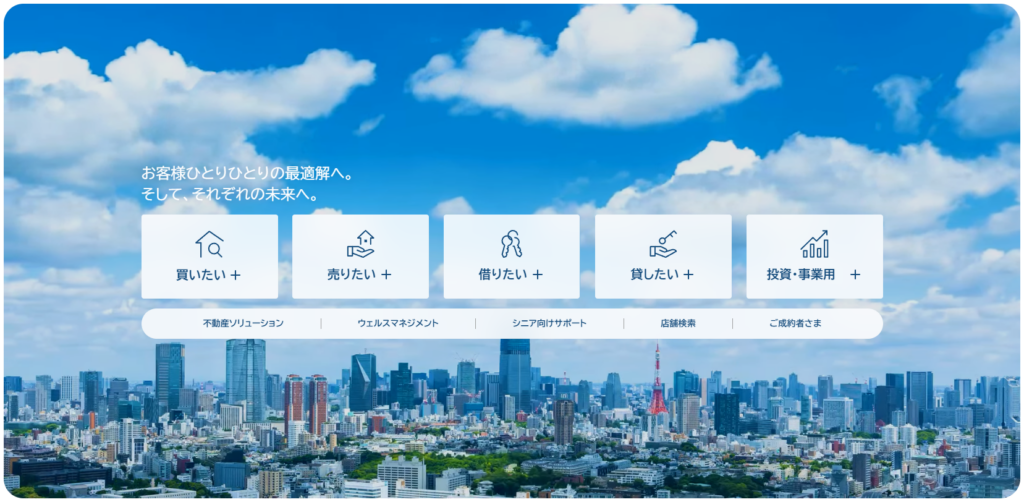
Task: Click the bar chart growth icon
Action: (814, 244)
